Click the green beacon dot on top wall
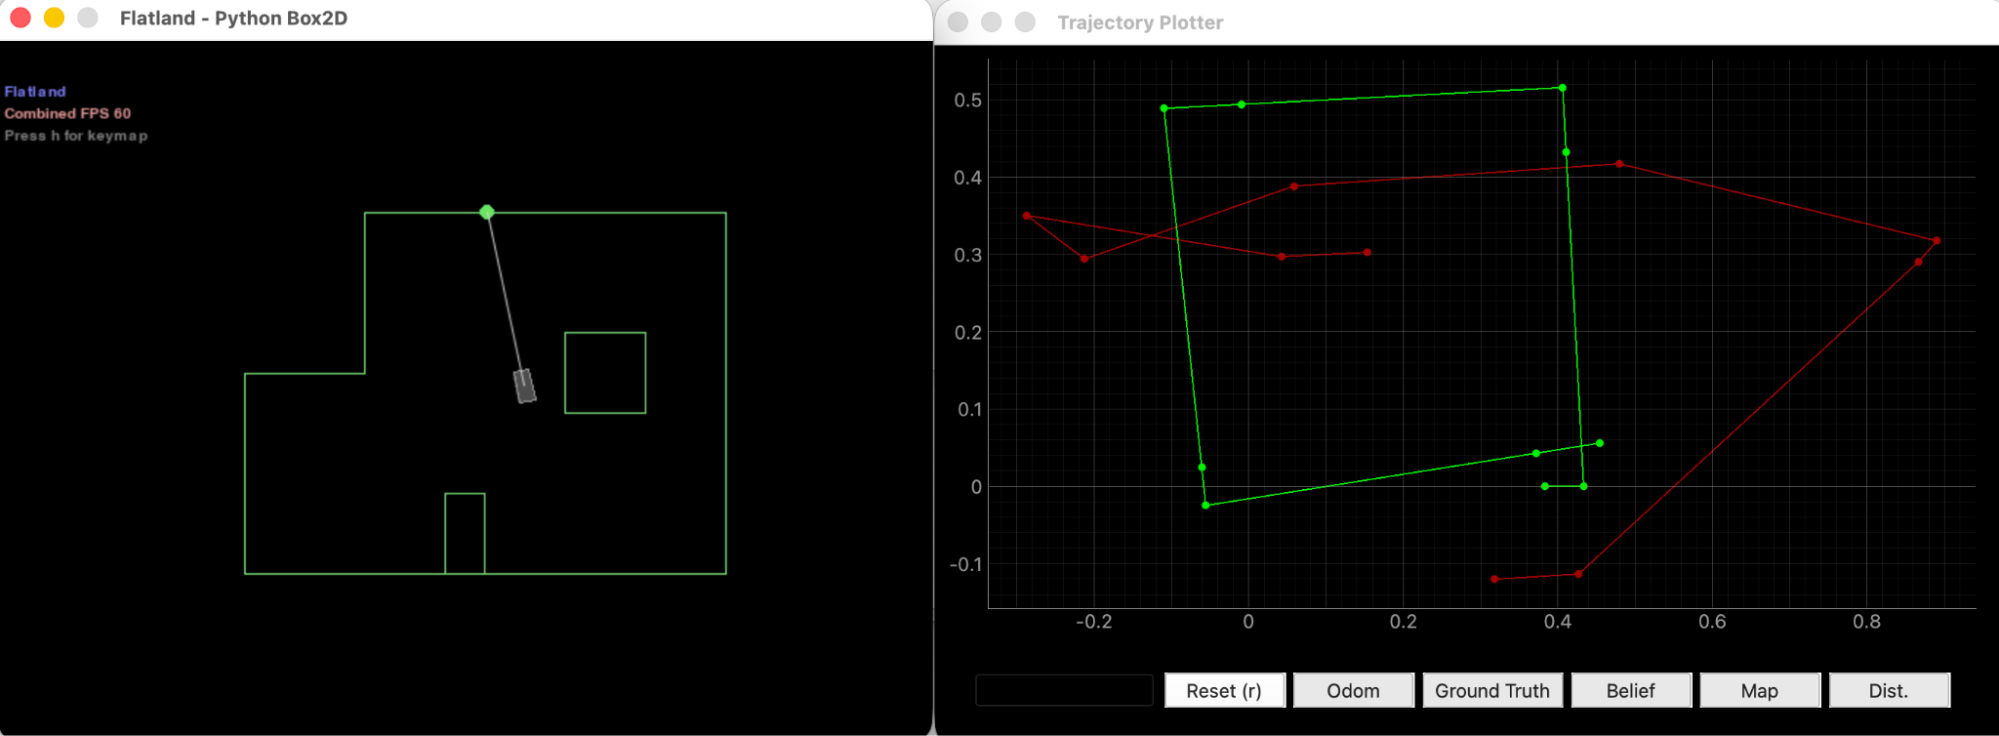The width and height of the screenshot is (1999, 736). (487, 212)
